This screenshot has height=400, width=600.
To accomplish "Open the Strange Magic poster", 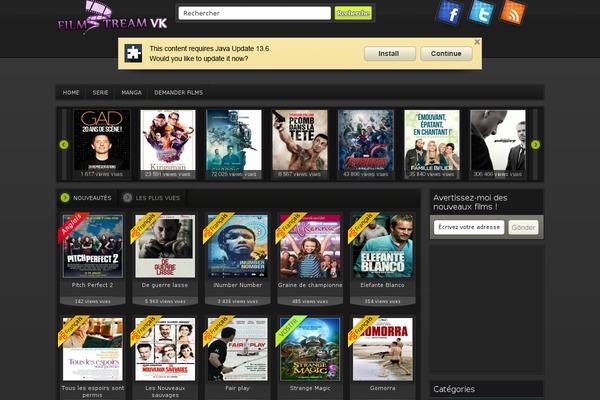I will pos(310,349).
